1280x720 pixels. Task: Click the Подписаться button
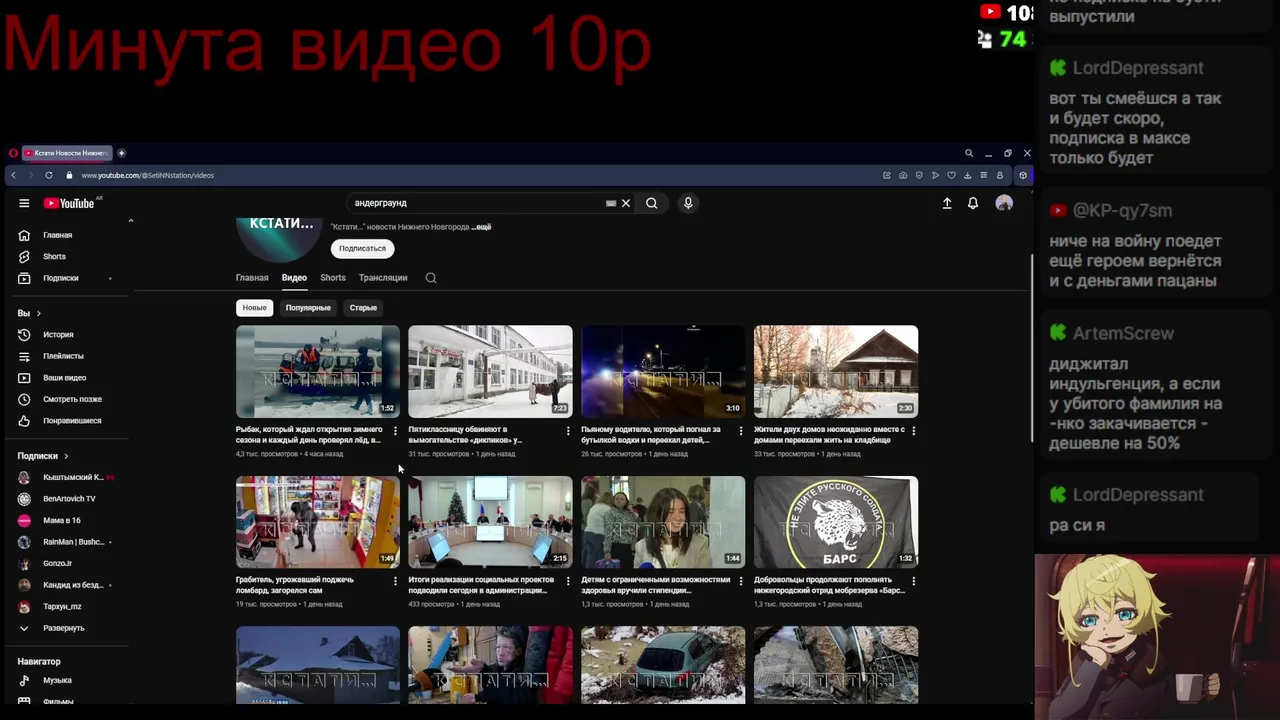[362, 248]
